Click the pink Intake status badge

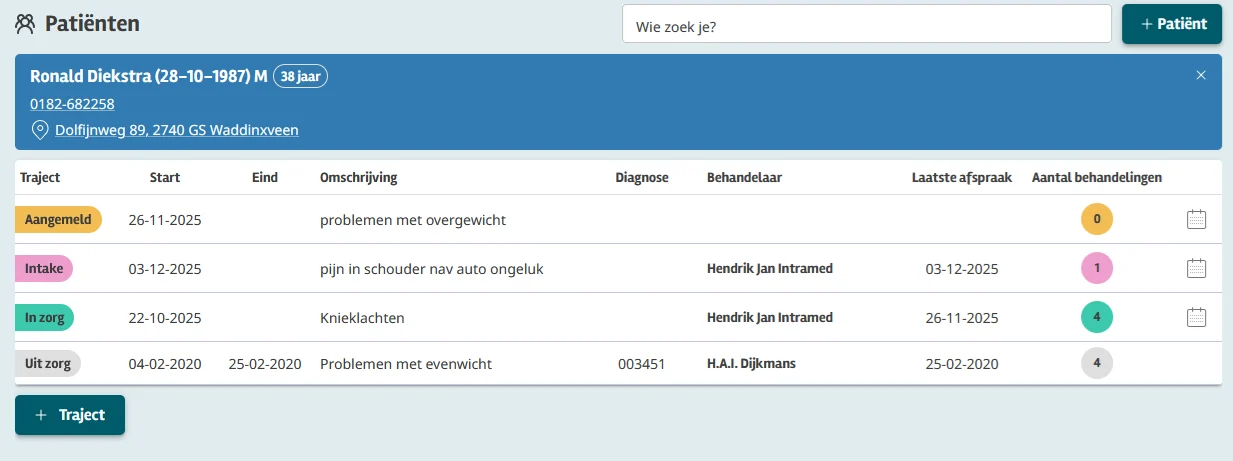click(x=44, y=268)
